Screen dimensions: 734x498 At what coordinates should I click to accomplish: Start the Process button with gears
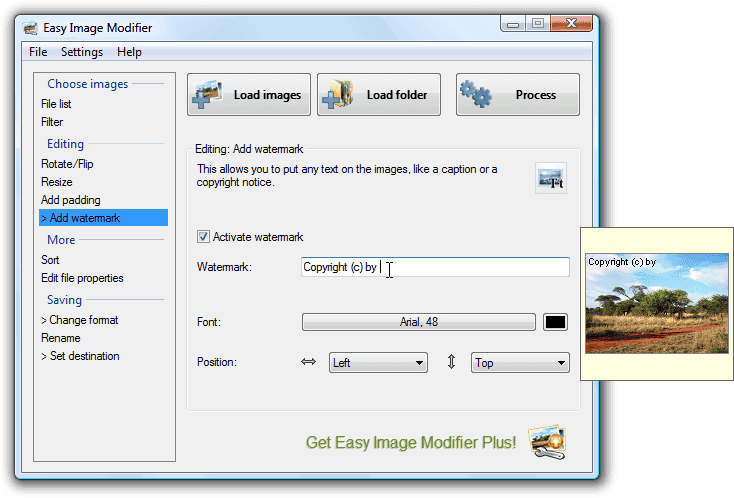518,95
